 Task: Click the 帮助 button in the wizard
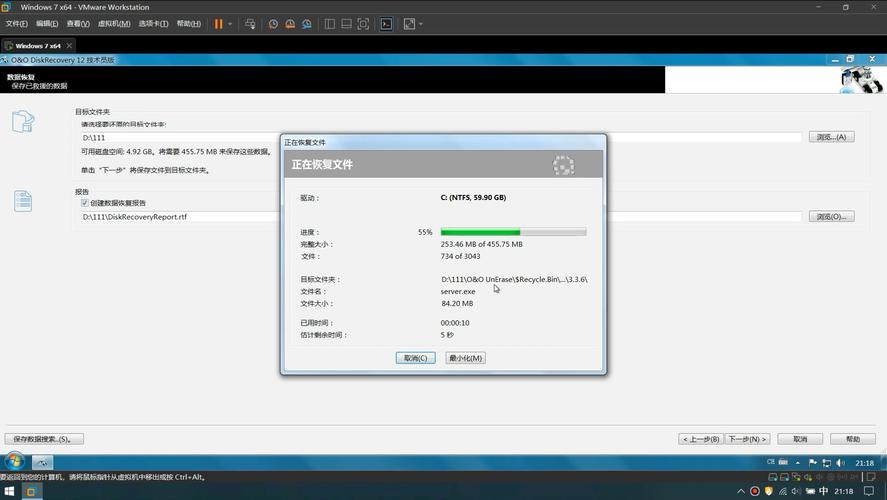point(852,439)
